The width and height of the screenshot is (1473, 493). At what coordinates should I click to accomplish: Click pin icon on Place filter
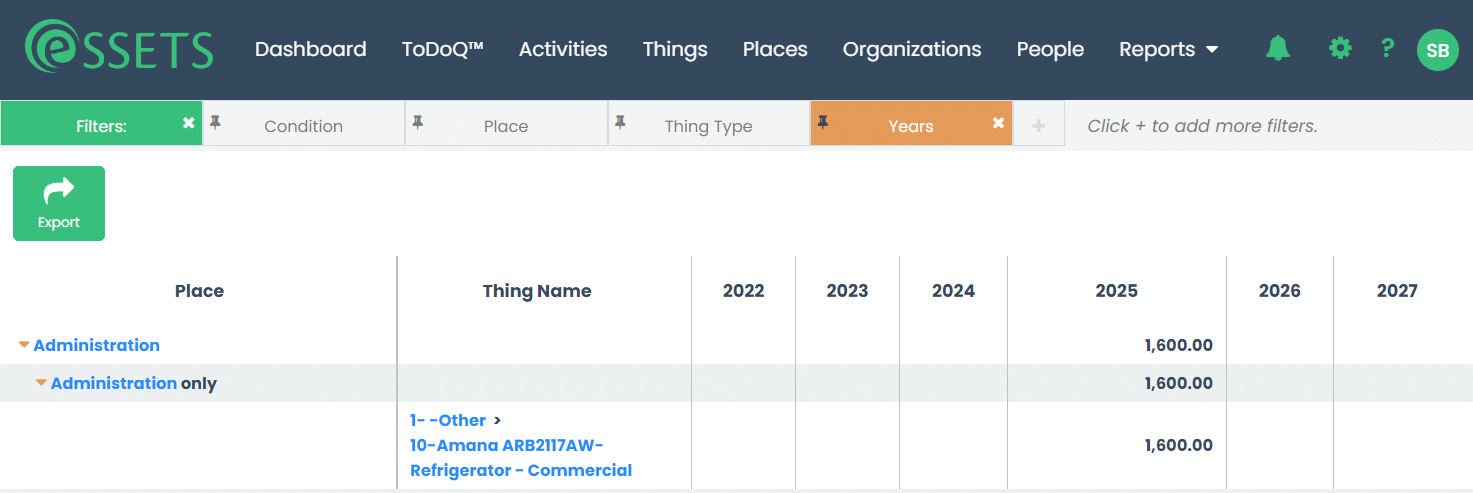[418, 122]
